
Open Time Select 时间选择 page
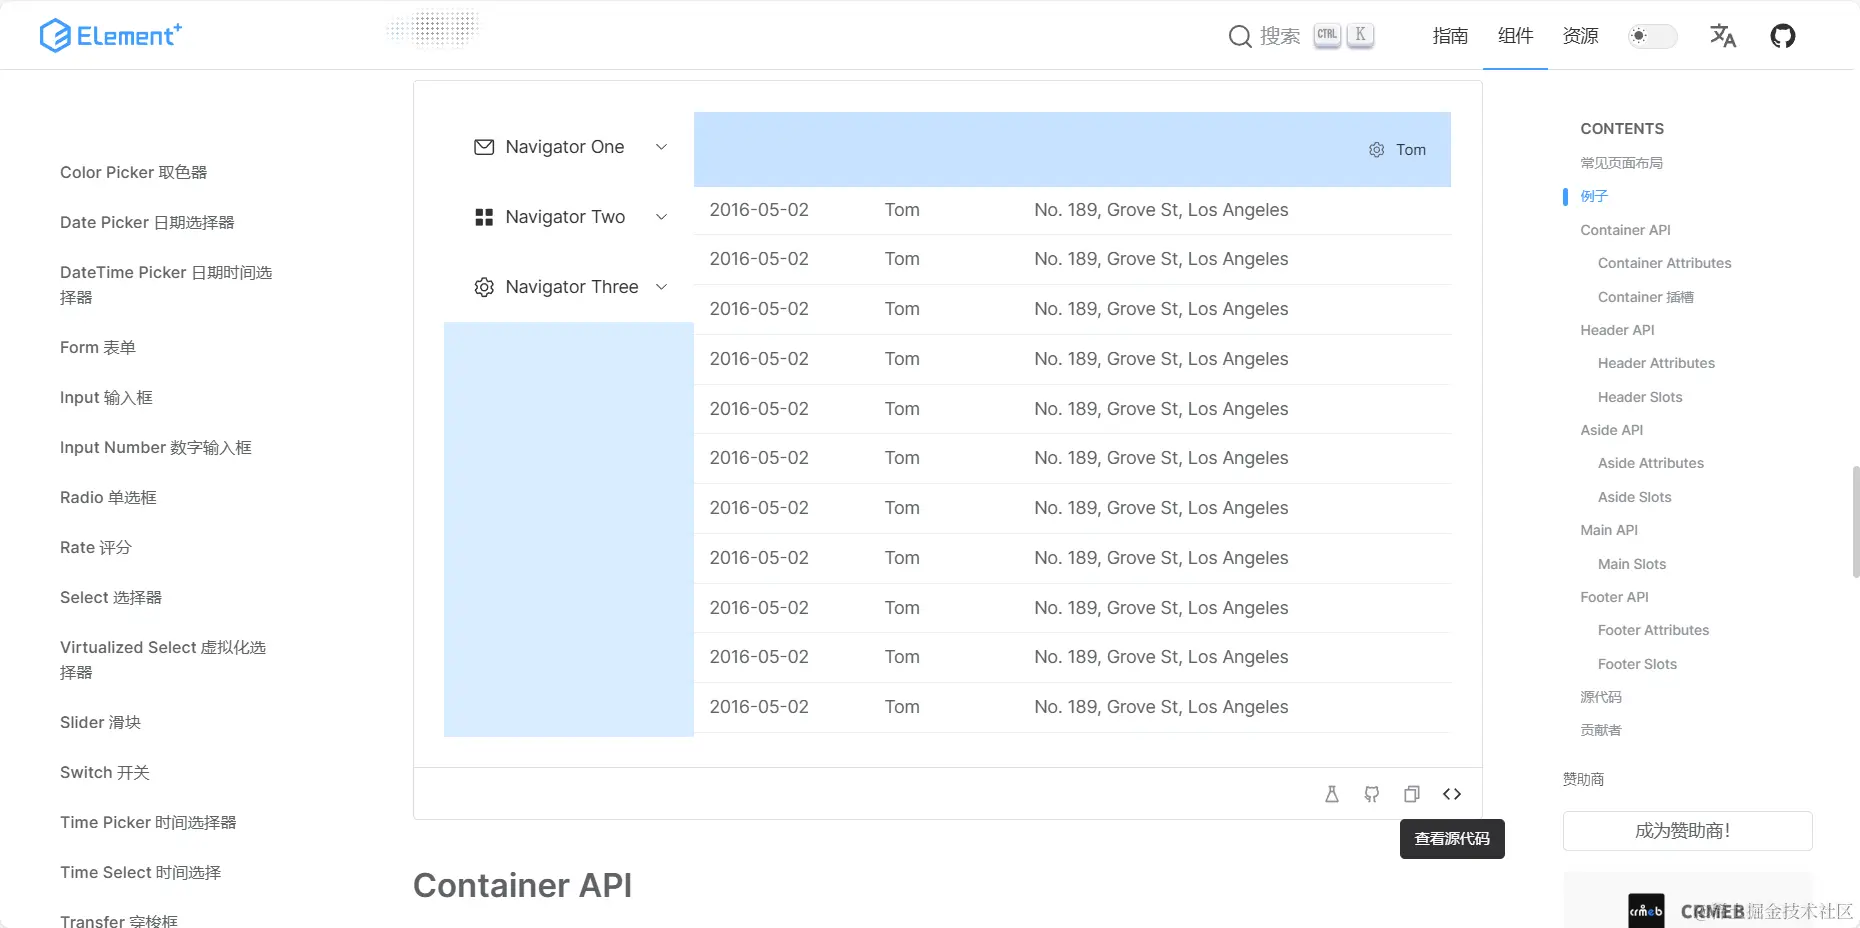tap(141, 872)
